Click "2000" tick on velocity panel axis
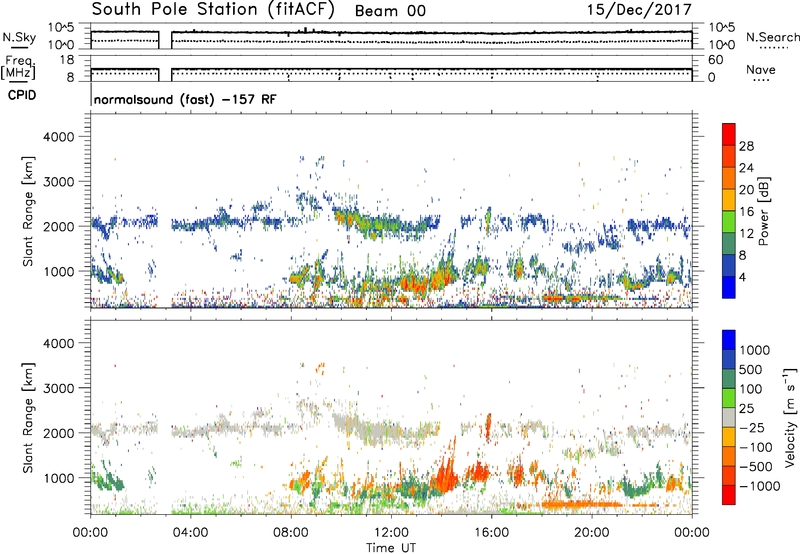Image resolution: width=800 pixels, height=554 pixels. click(58, 433)
